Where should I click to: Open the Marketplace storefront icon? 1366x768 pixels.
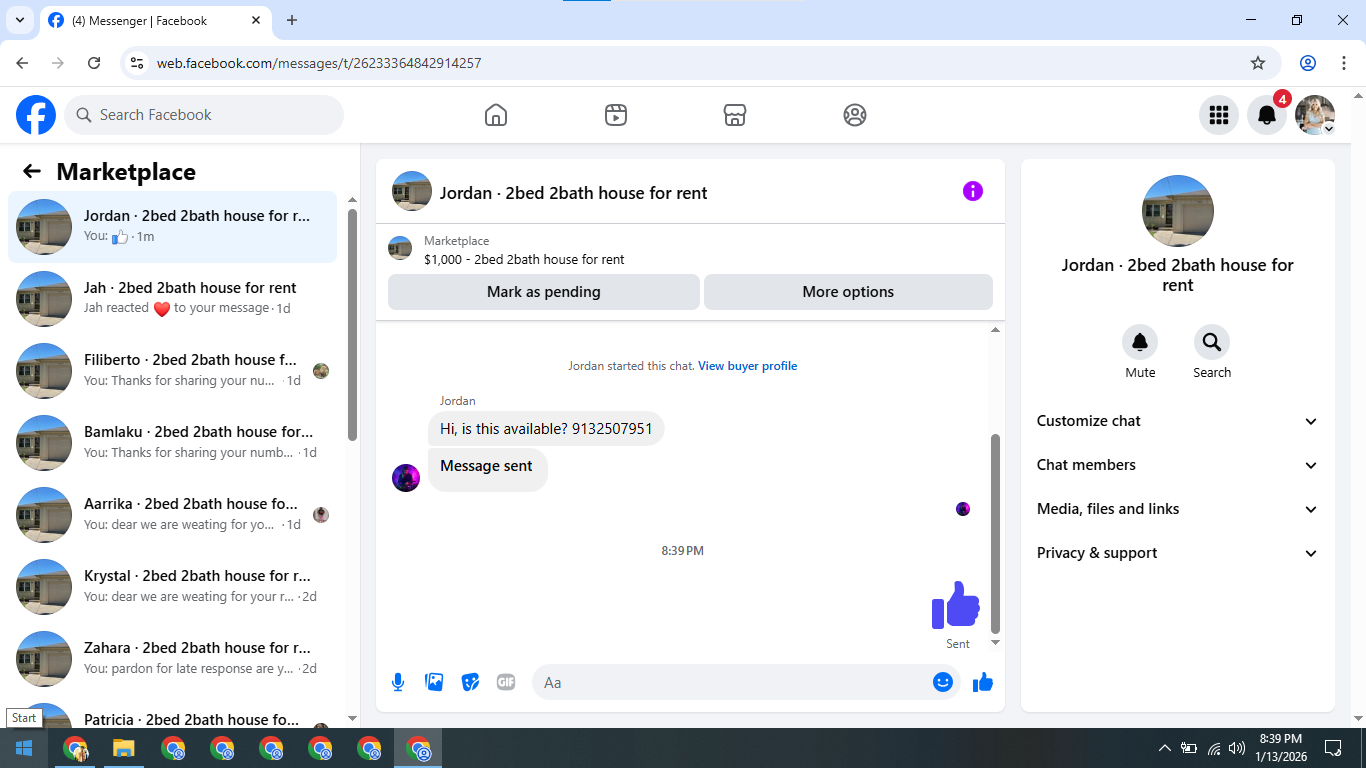[x=735, y=115]
